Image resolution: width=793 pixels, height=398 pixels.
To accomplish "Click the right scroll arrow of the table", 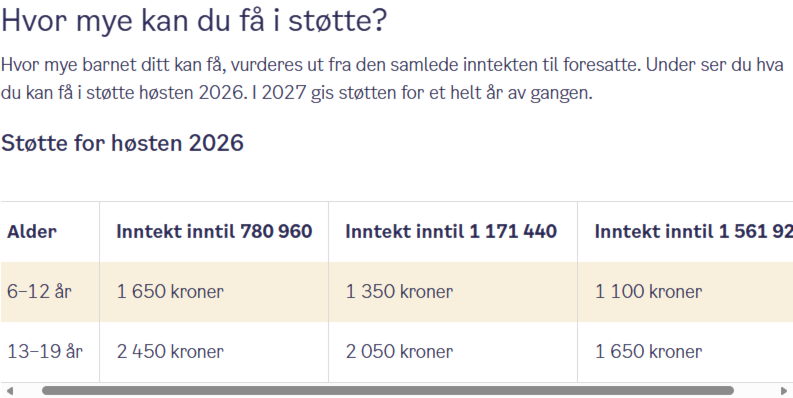I will (783, 391).
